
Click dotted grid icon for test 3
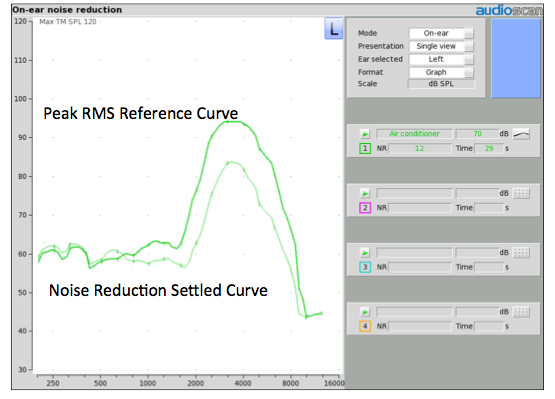click(x=521, y=253)
